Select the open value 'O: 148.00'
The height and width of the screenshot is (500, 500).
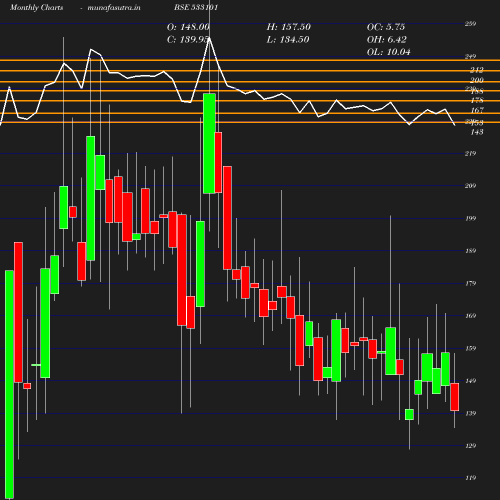pos(188,27)
